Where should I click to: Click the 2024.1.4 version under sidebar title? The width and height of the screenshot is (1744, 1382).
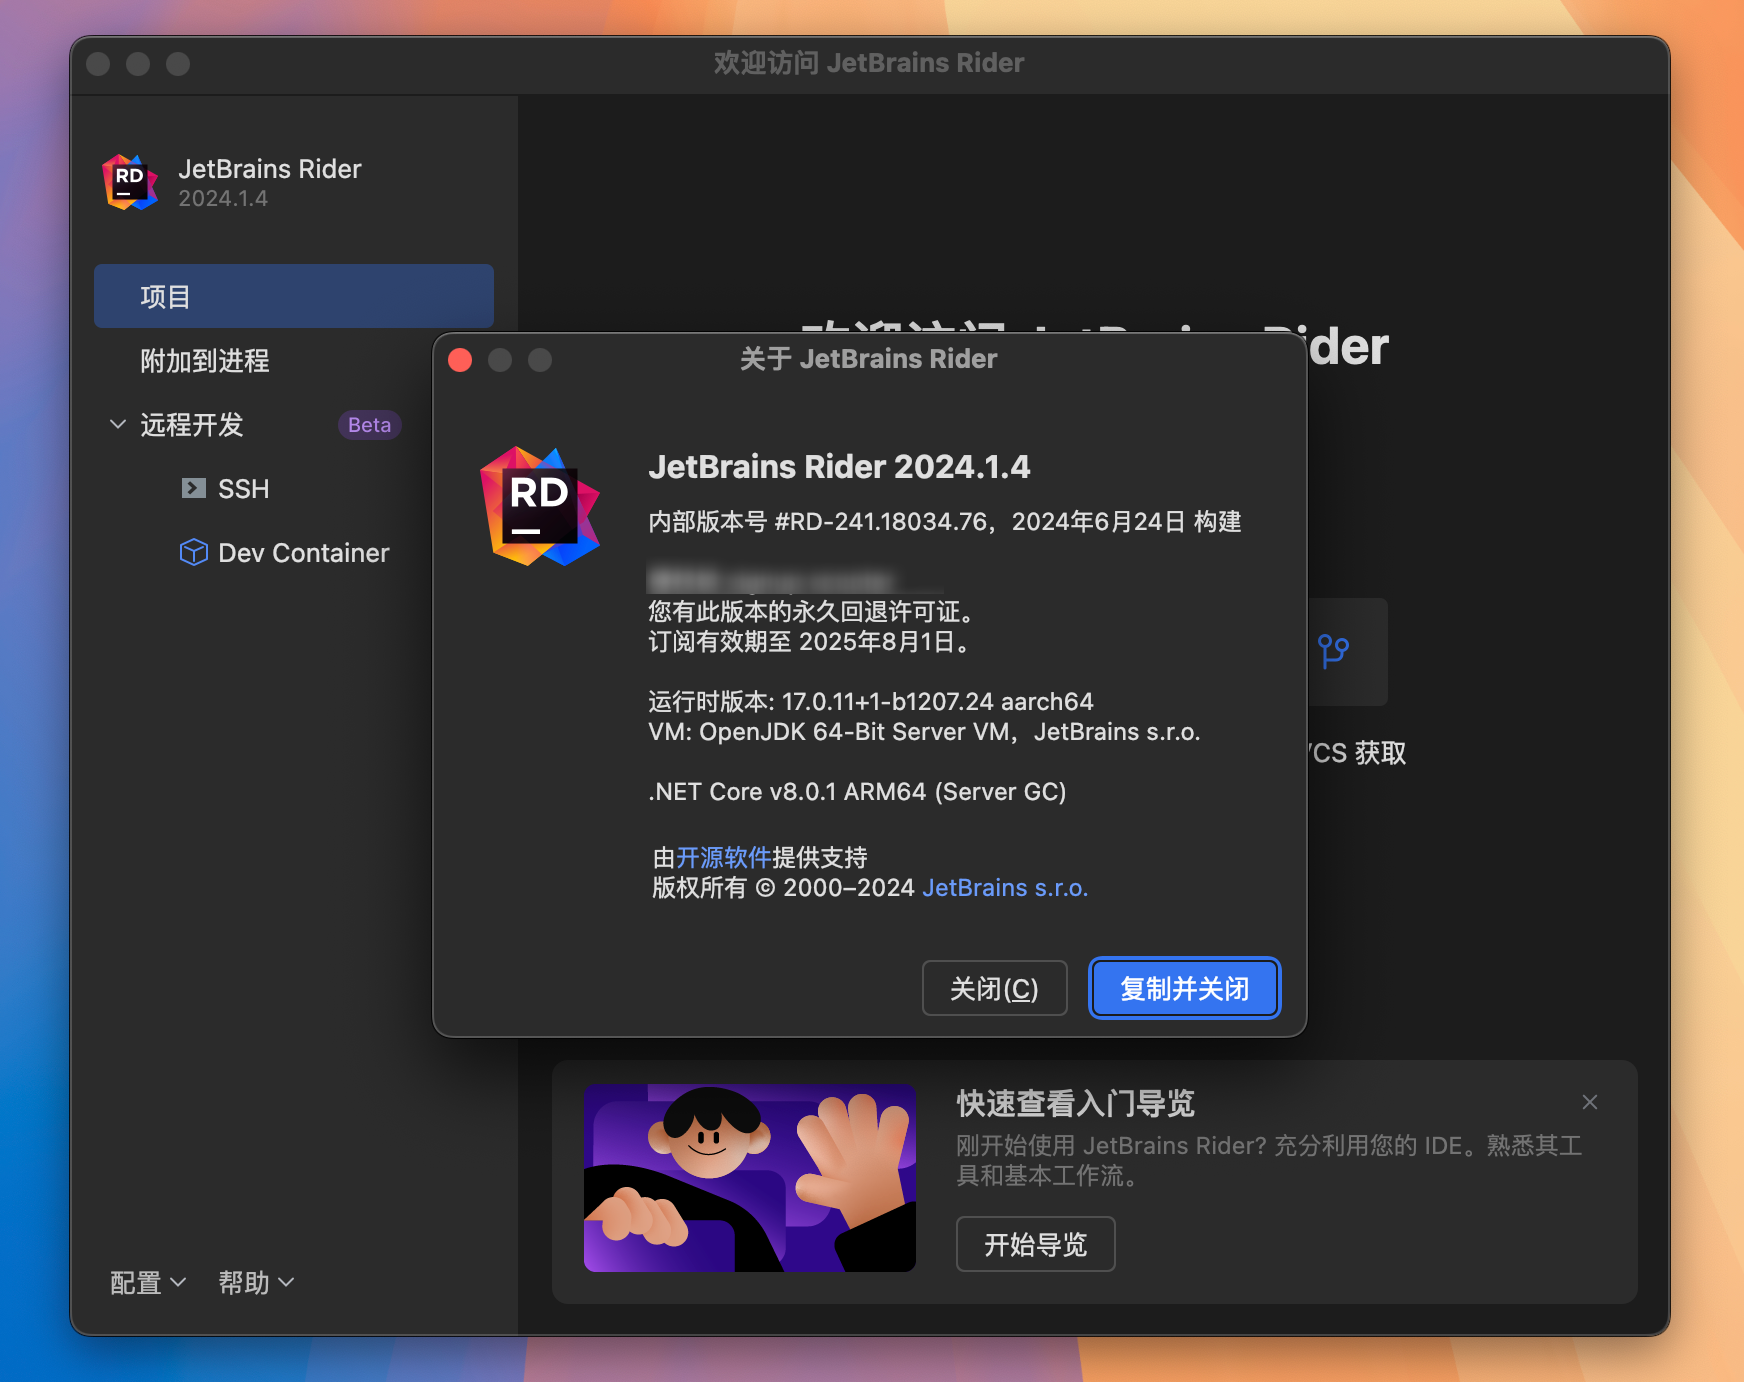click(223, 199)
